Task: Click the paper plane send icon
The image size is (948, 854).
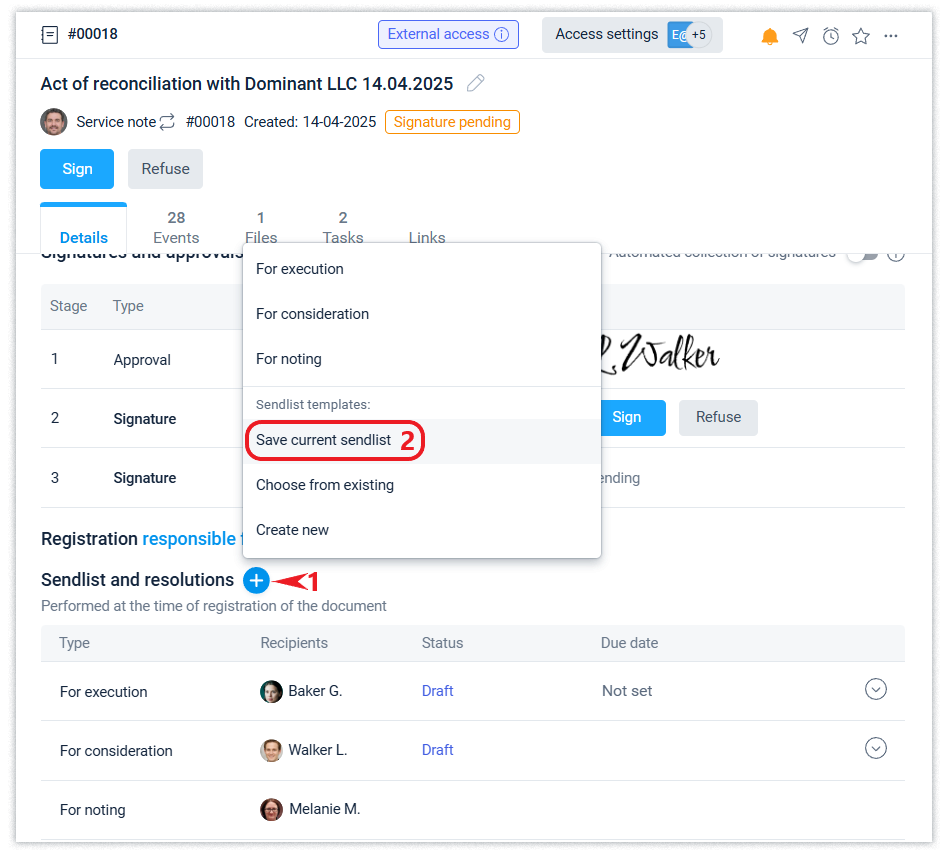Action: pos(800,36)
